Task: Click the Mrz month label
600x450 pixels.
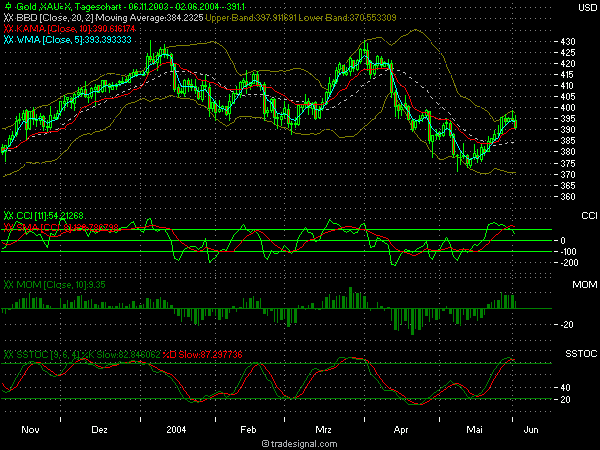Action: (323, 430)
